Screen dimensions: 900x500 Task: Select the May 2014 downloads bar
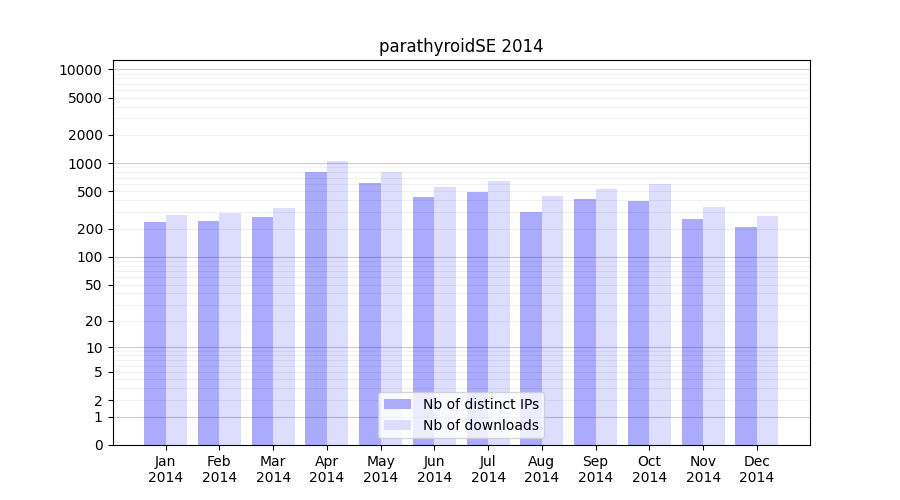tap(391, 308)
